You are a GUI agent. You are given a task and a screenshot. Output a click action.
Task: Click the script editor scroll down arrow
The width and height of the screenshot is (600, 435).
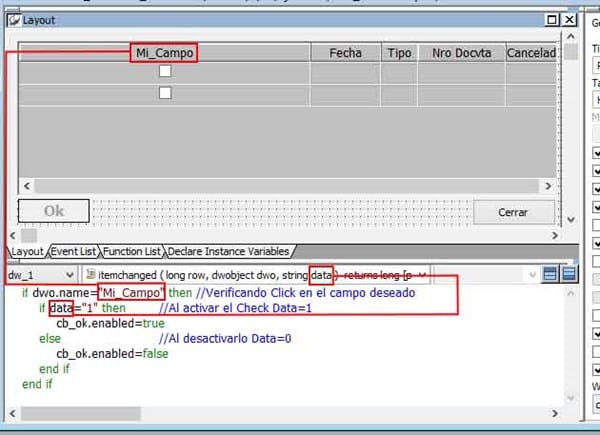click(x=571, y=398)
